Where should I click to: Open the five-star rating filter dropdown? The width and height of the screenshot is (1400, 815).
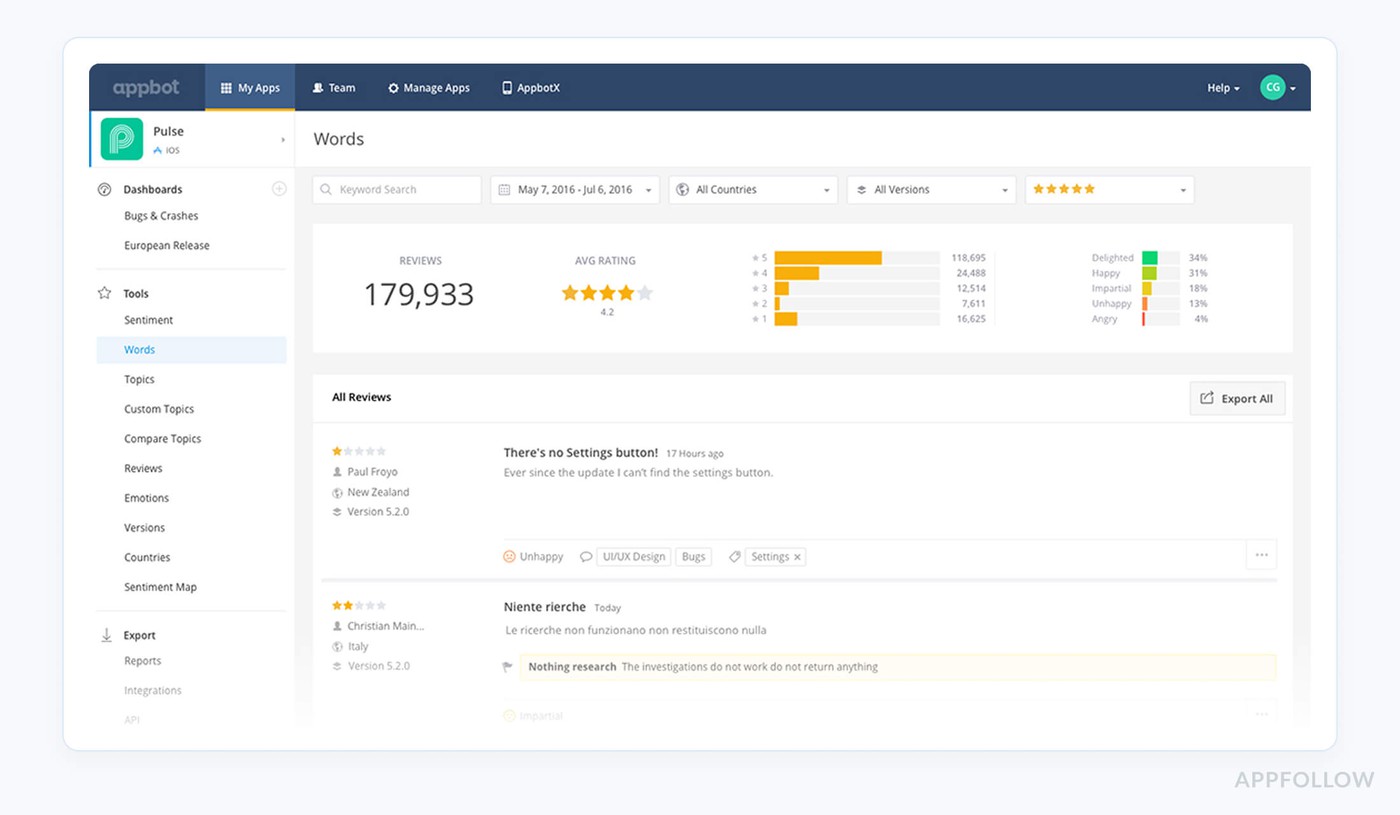pos(1108,189)
